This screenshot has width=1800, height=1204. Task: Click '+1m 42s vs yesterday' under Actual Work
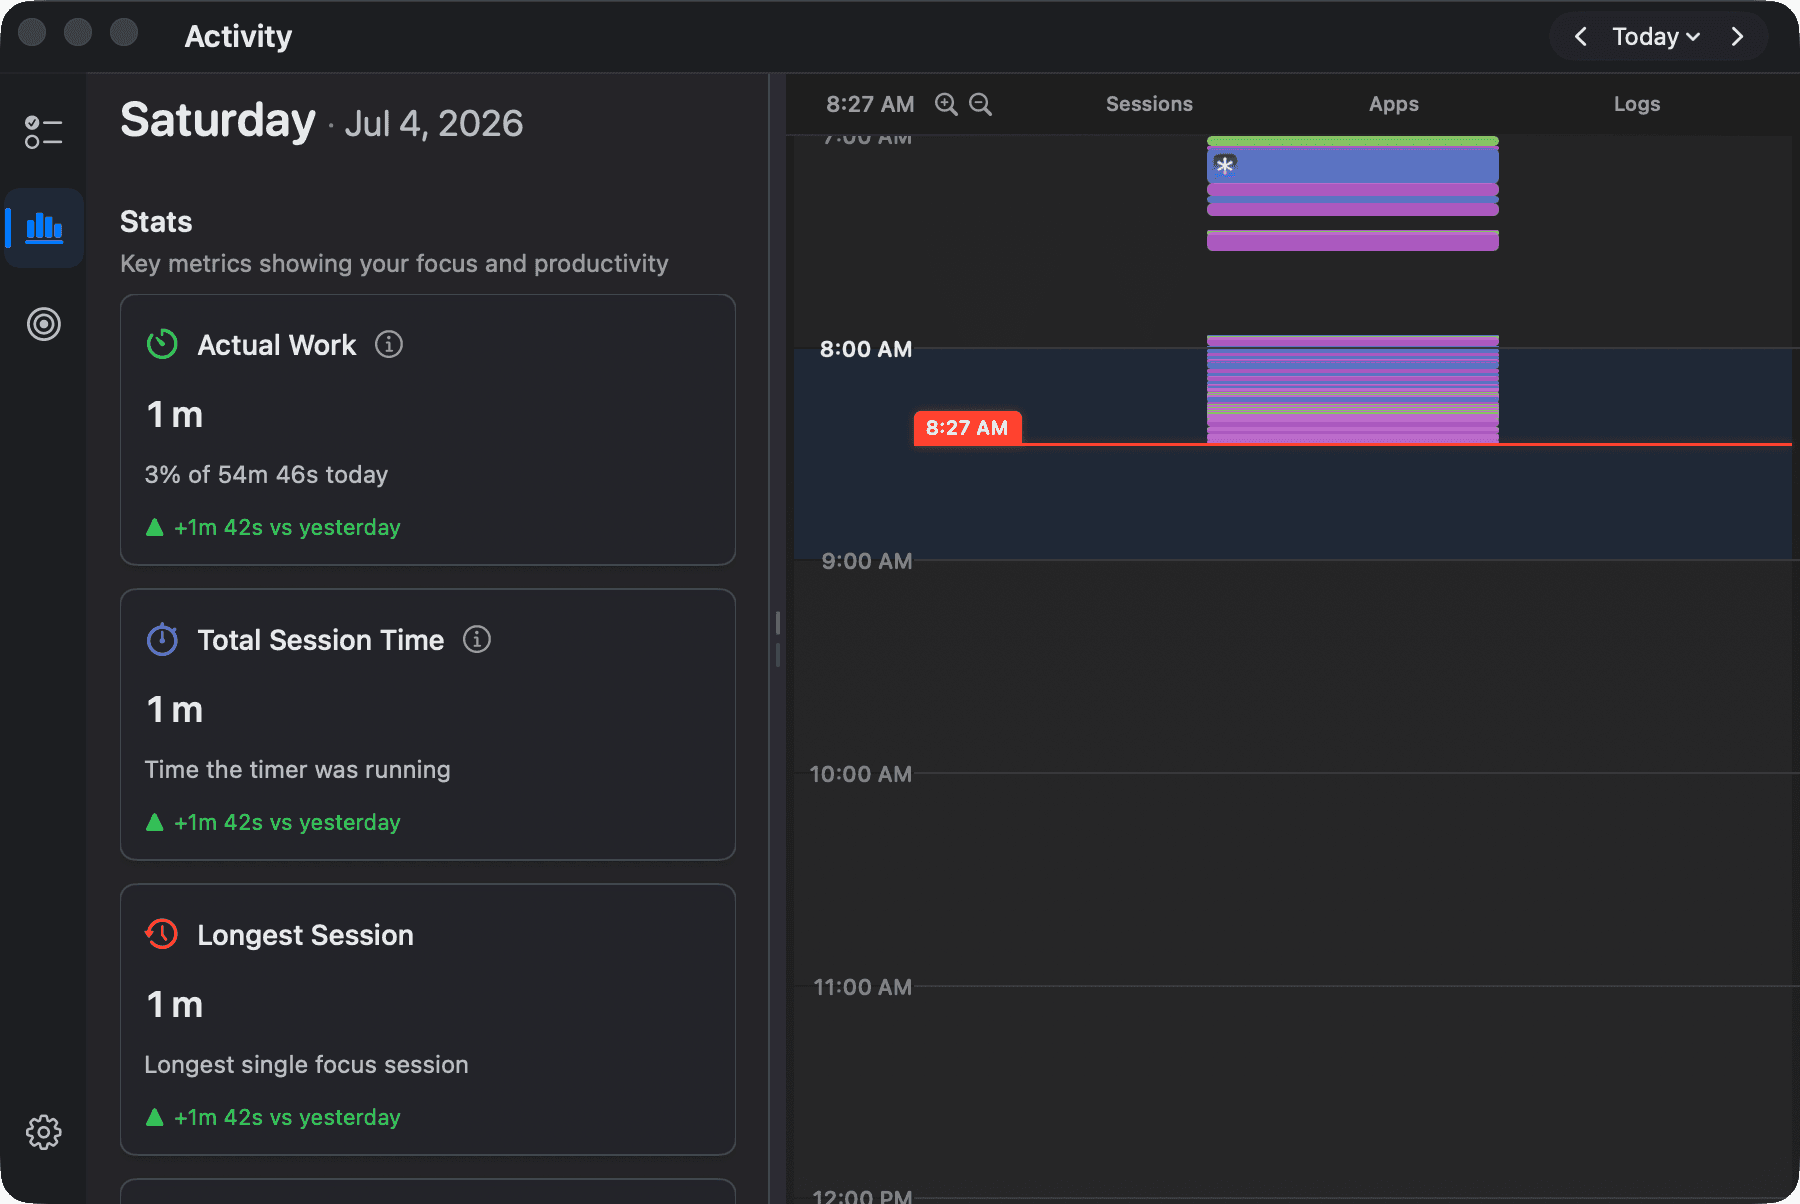point(287,527)
